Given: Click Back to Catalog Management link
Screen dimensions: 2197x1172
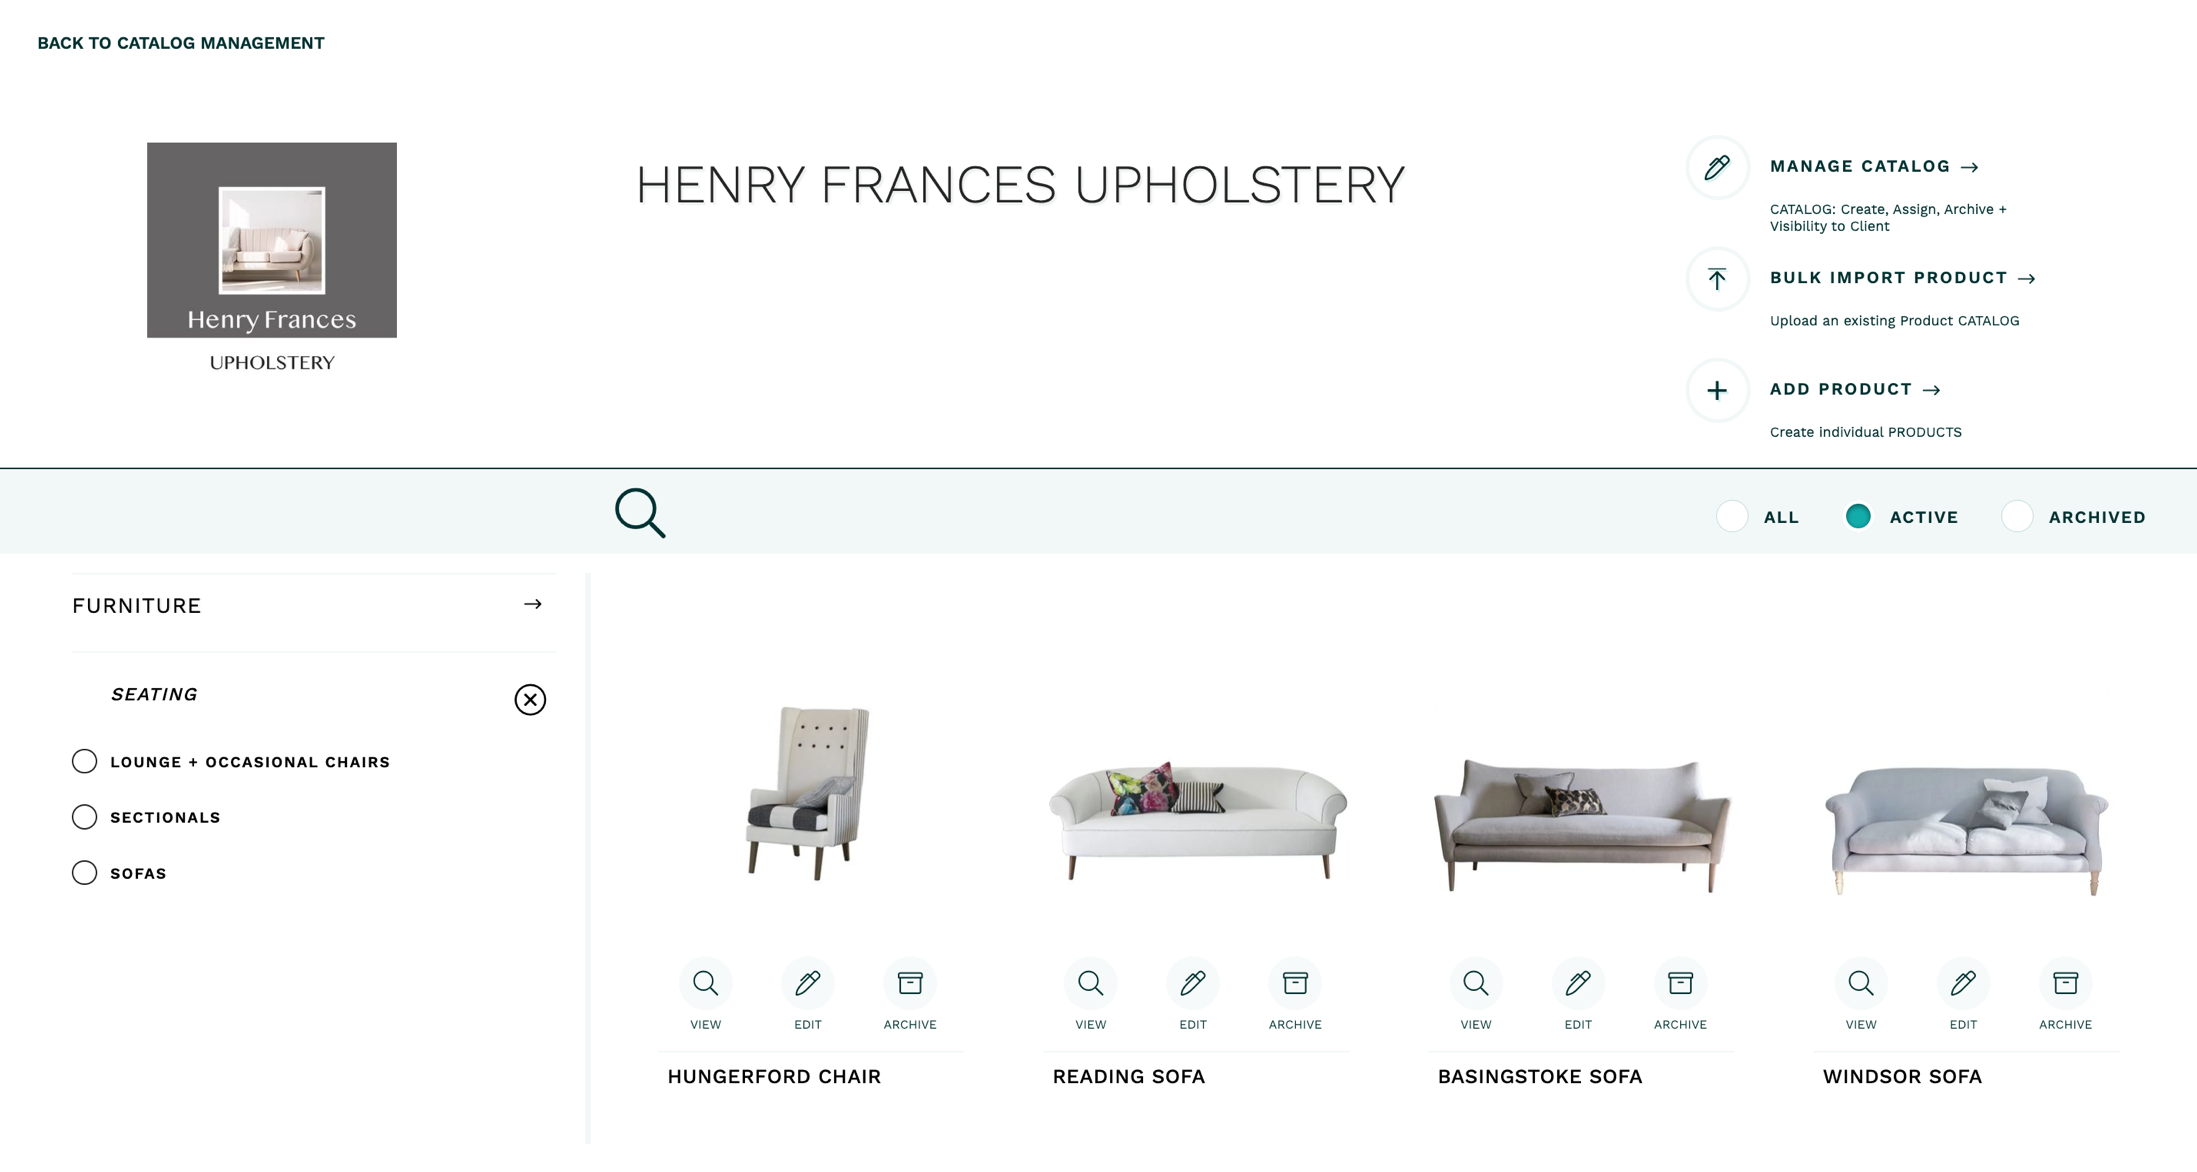Looking at the screenshot, I should point(181,43).
